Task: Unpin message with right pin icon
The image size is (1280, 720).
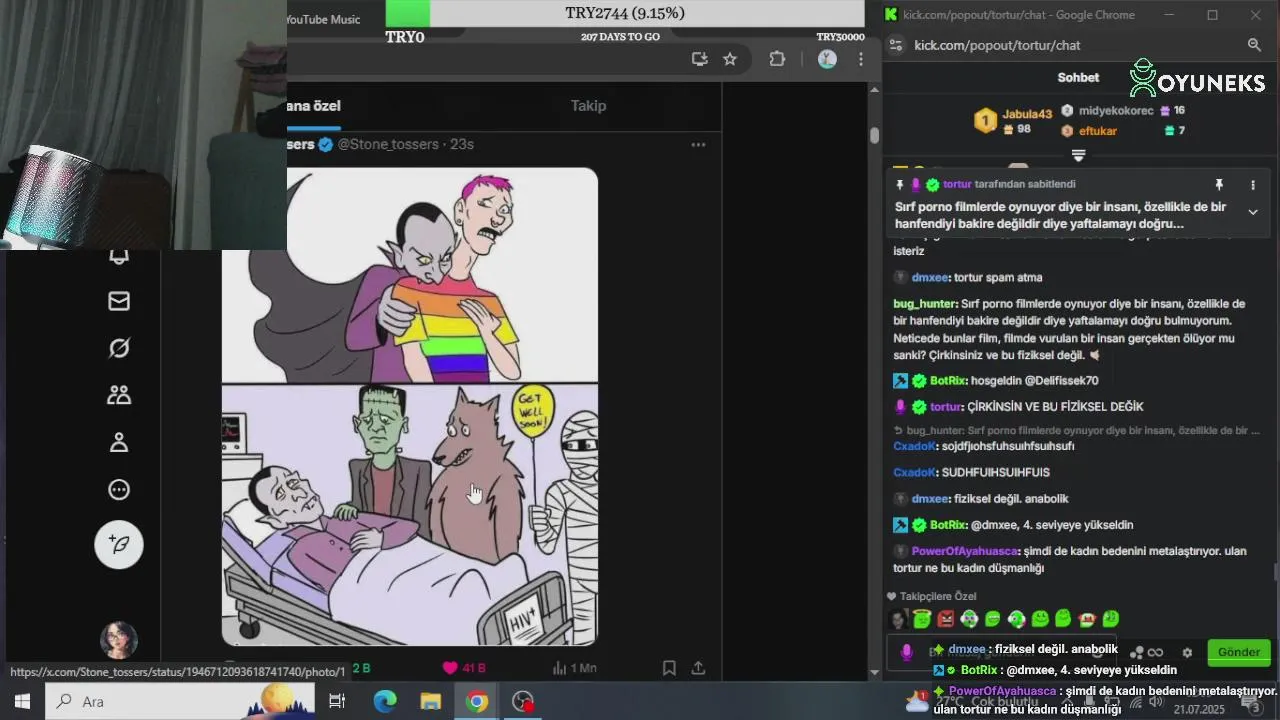Action: 1219,185
